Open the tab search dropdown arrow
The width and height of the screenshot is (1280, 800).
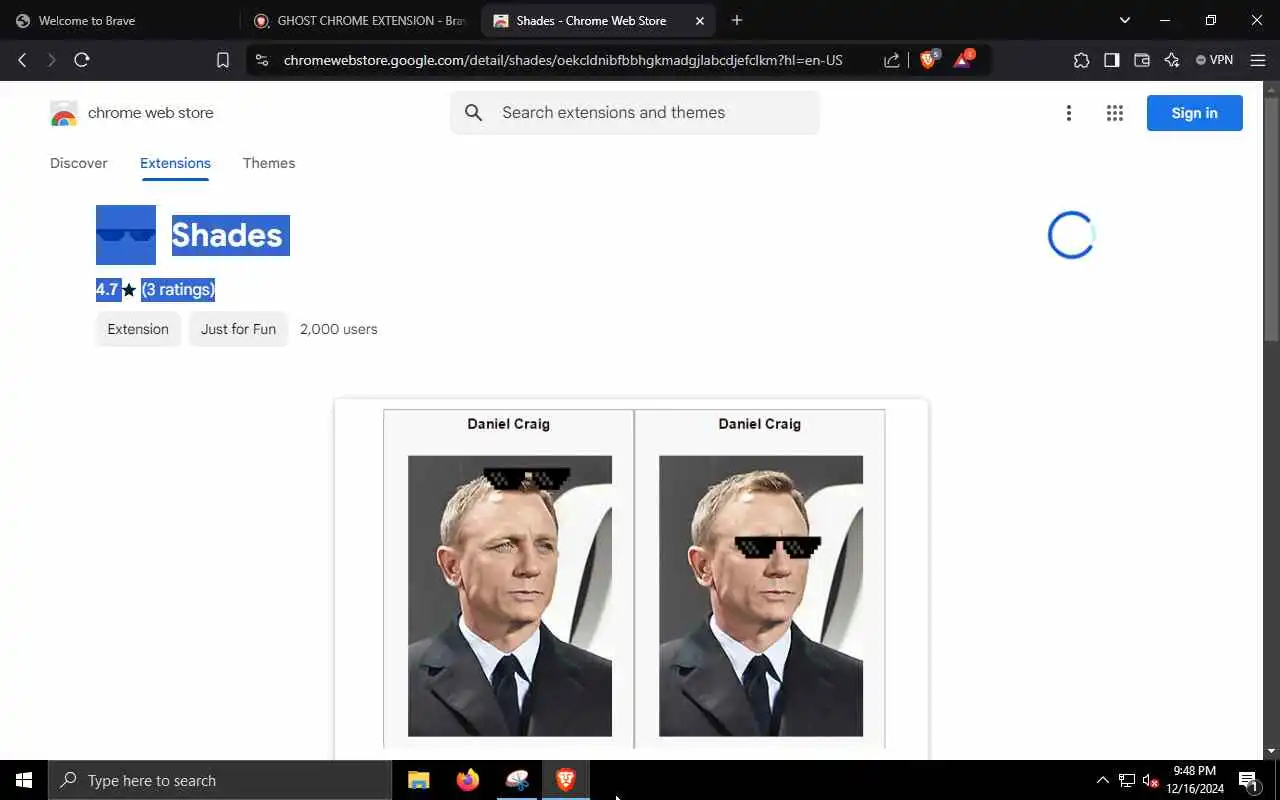click(x=1125, y=20)
